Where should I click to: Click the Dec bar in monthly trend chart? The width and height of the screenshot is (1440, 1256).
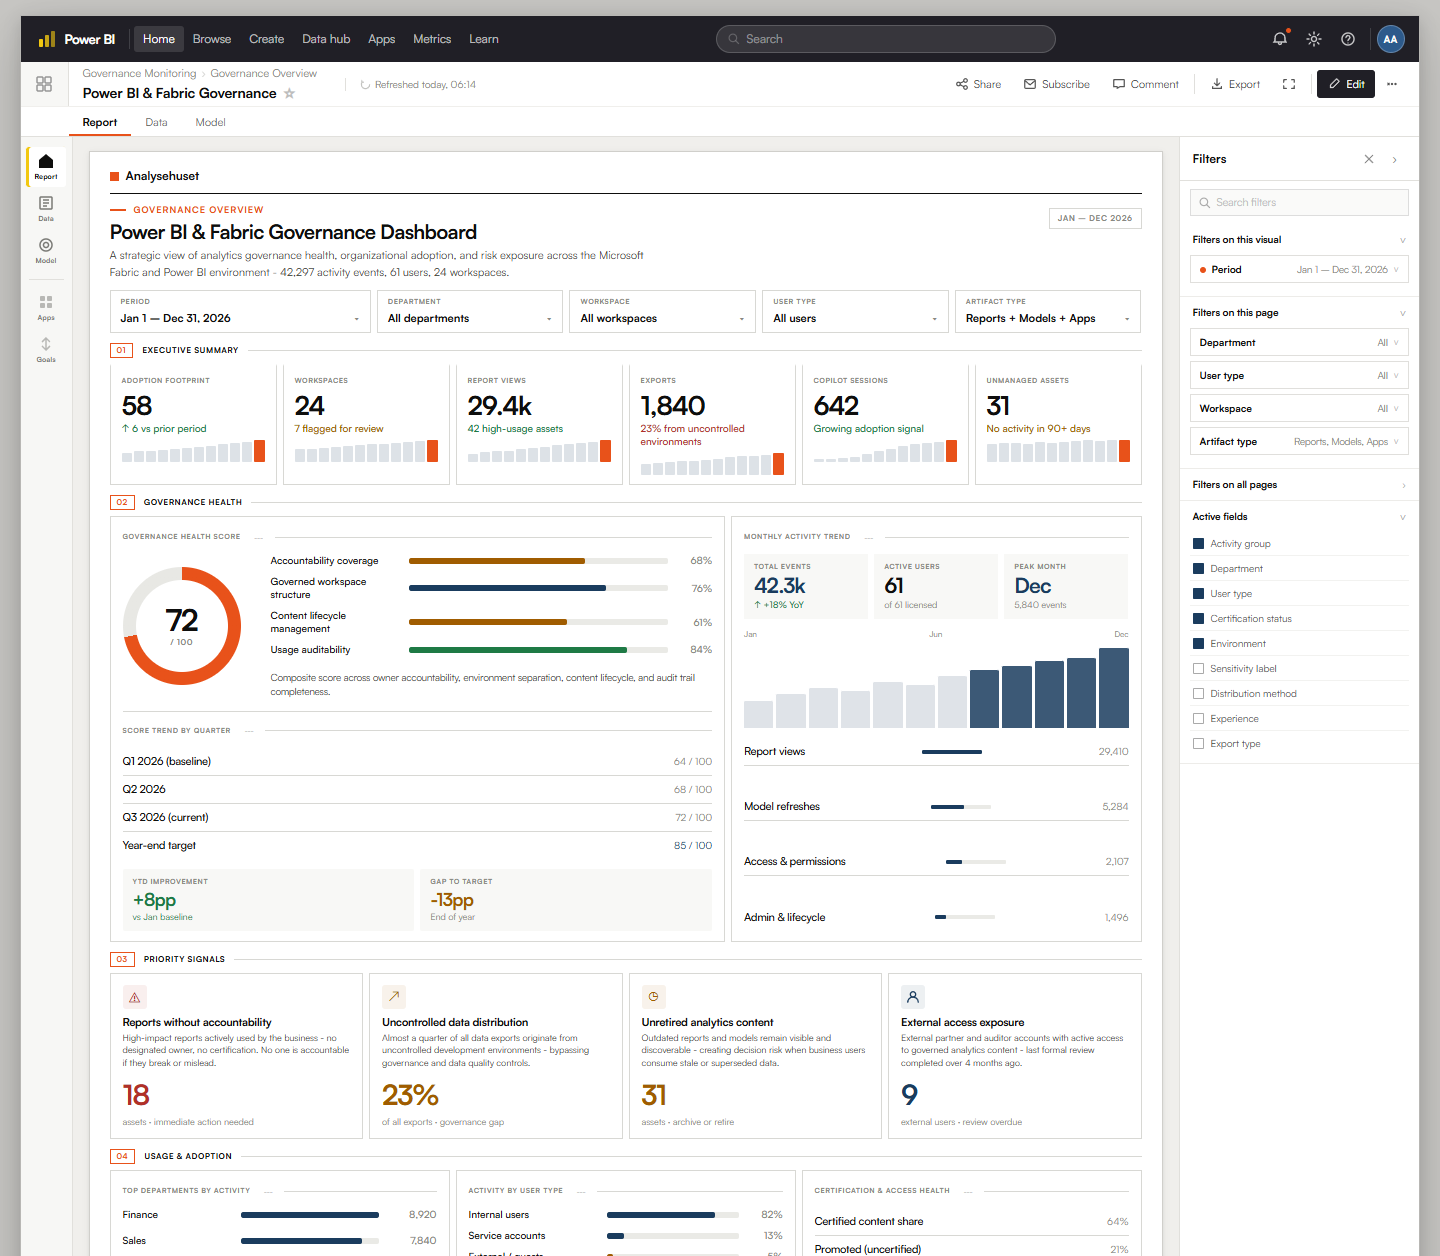pos(1114,688)
